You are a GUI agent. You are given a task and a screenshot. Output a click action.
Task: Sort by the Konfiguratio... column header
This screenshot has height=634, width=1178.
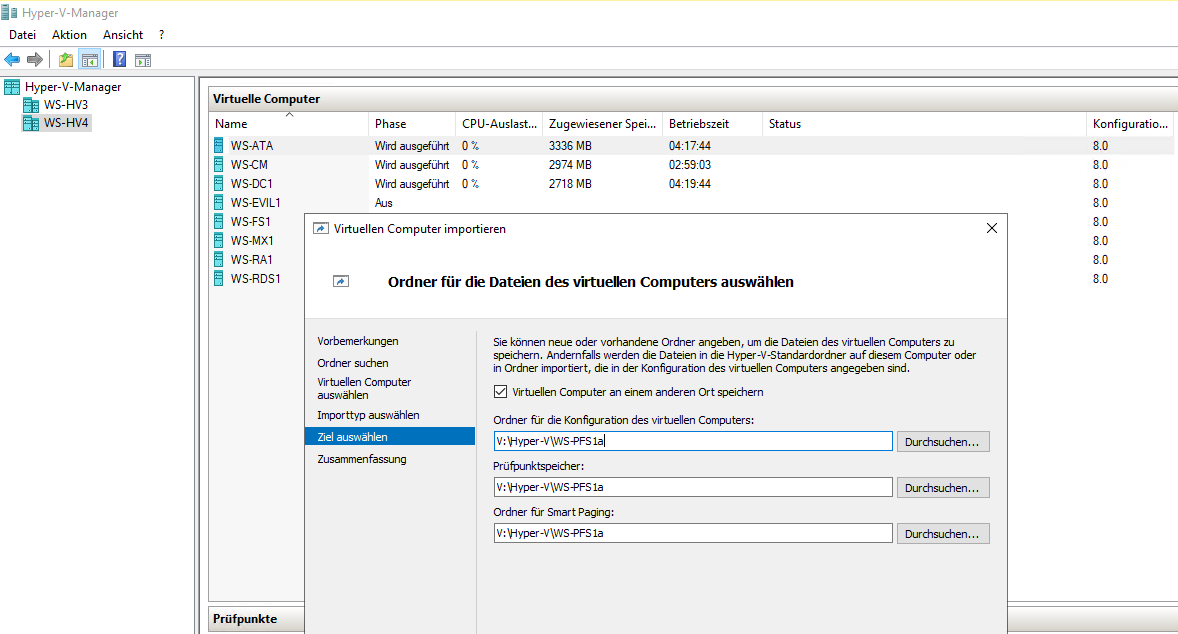1130,124
